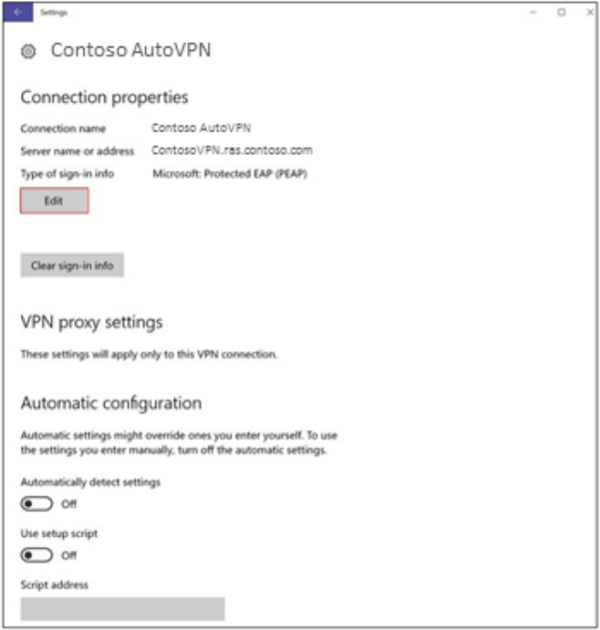This screenshot has width=600, height=630.
Task: Click the ContosoVPN.res.contoso.com server address
Action: [232, 151]
